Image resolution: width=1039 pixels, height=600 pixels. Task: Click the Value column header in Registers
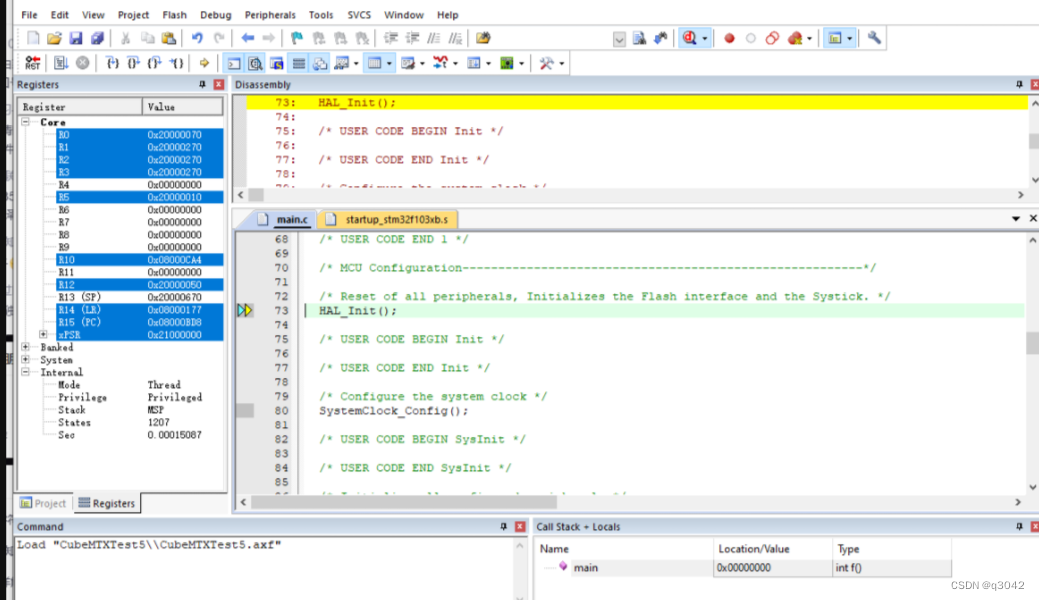coord(182,107)
